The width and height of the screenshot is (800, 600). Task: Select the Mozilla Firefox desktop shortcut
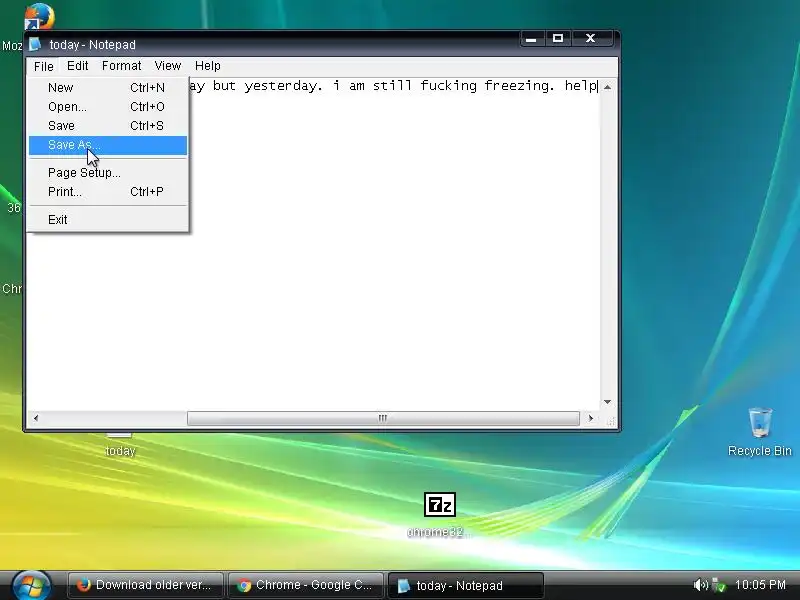38,17
